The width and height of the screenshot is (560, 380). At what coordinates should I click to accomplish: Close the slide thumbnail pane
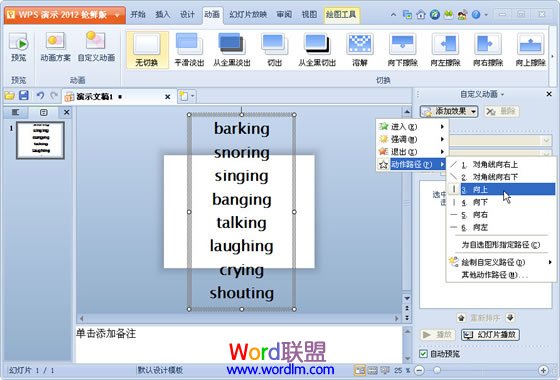point(66,112)
